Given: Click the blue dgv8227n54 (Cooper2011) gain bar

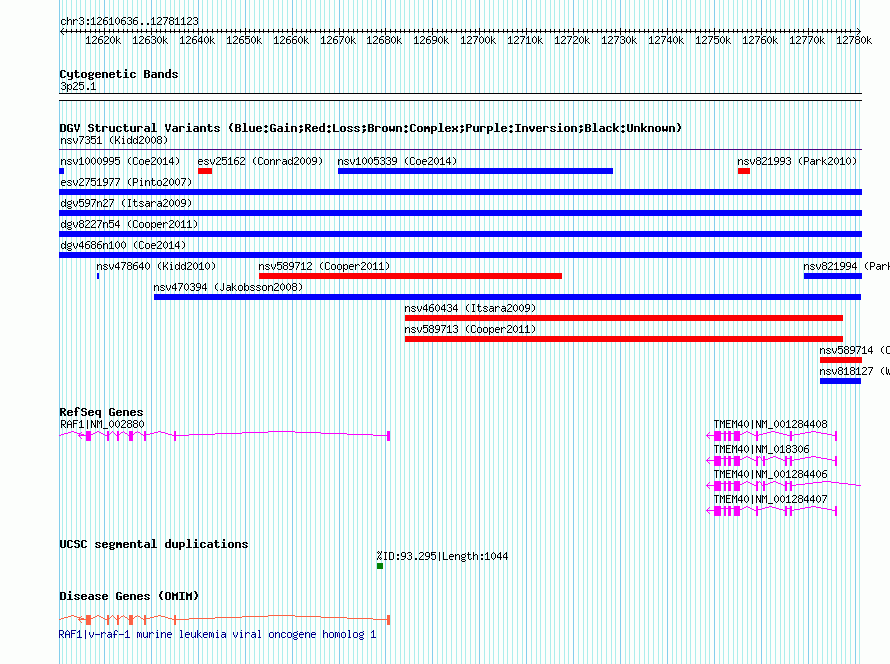Looking at the screenshot, I should [460, 234].
